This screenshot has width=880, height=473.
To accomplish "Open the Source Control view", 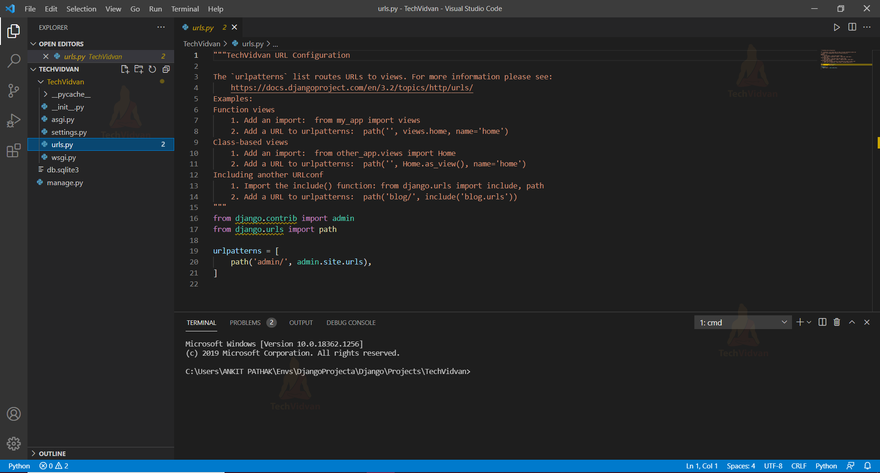I will 14,90.
